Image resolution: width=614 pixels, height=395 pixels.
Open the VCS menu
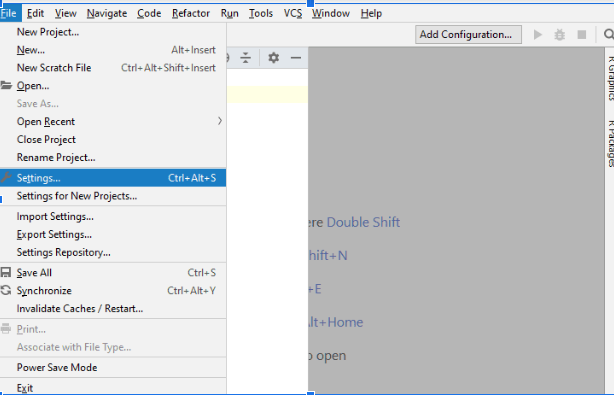coord(293,13)
